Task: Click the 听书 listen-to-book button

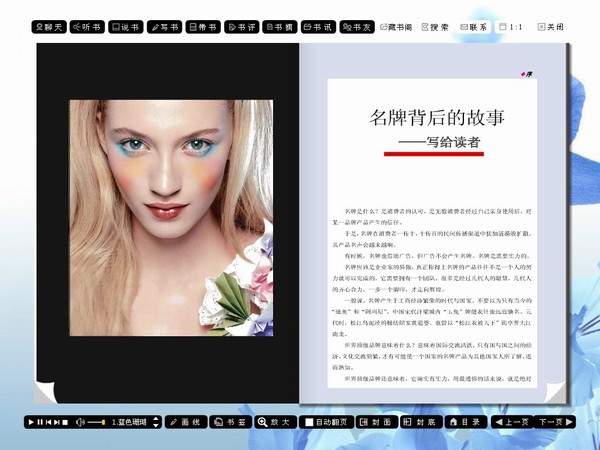Action: [x=87, y=27]
